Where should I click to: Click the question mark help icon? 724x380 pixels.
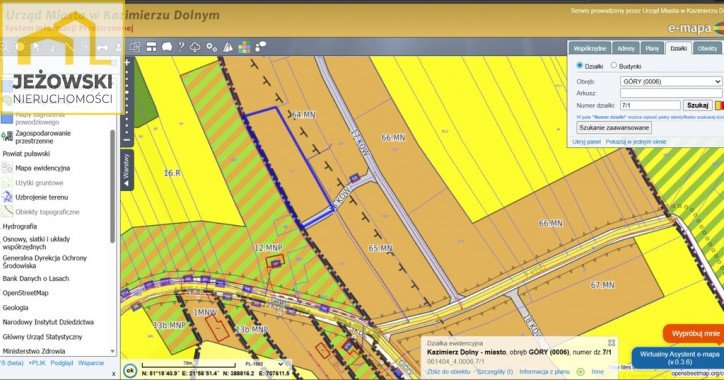click(181, 46)
